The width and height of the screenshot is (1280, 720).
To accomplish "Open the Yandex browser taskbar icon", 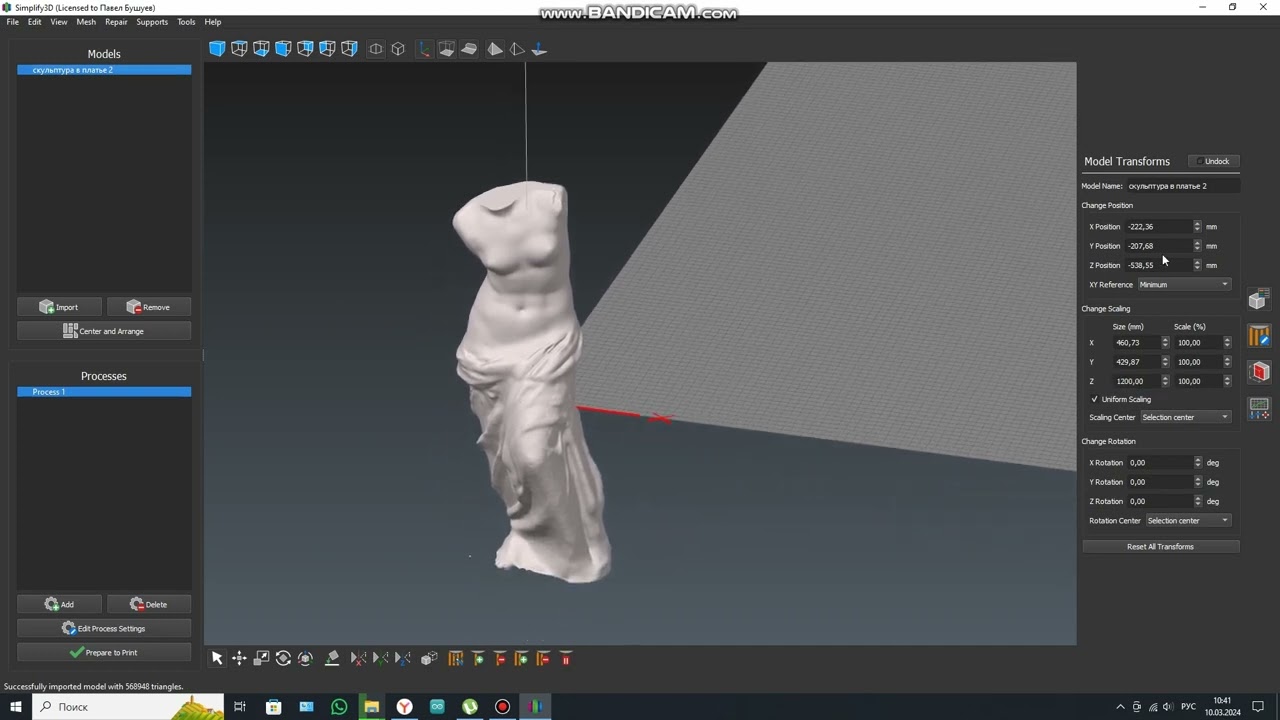I will coord(404,707).
